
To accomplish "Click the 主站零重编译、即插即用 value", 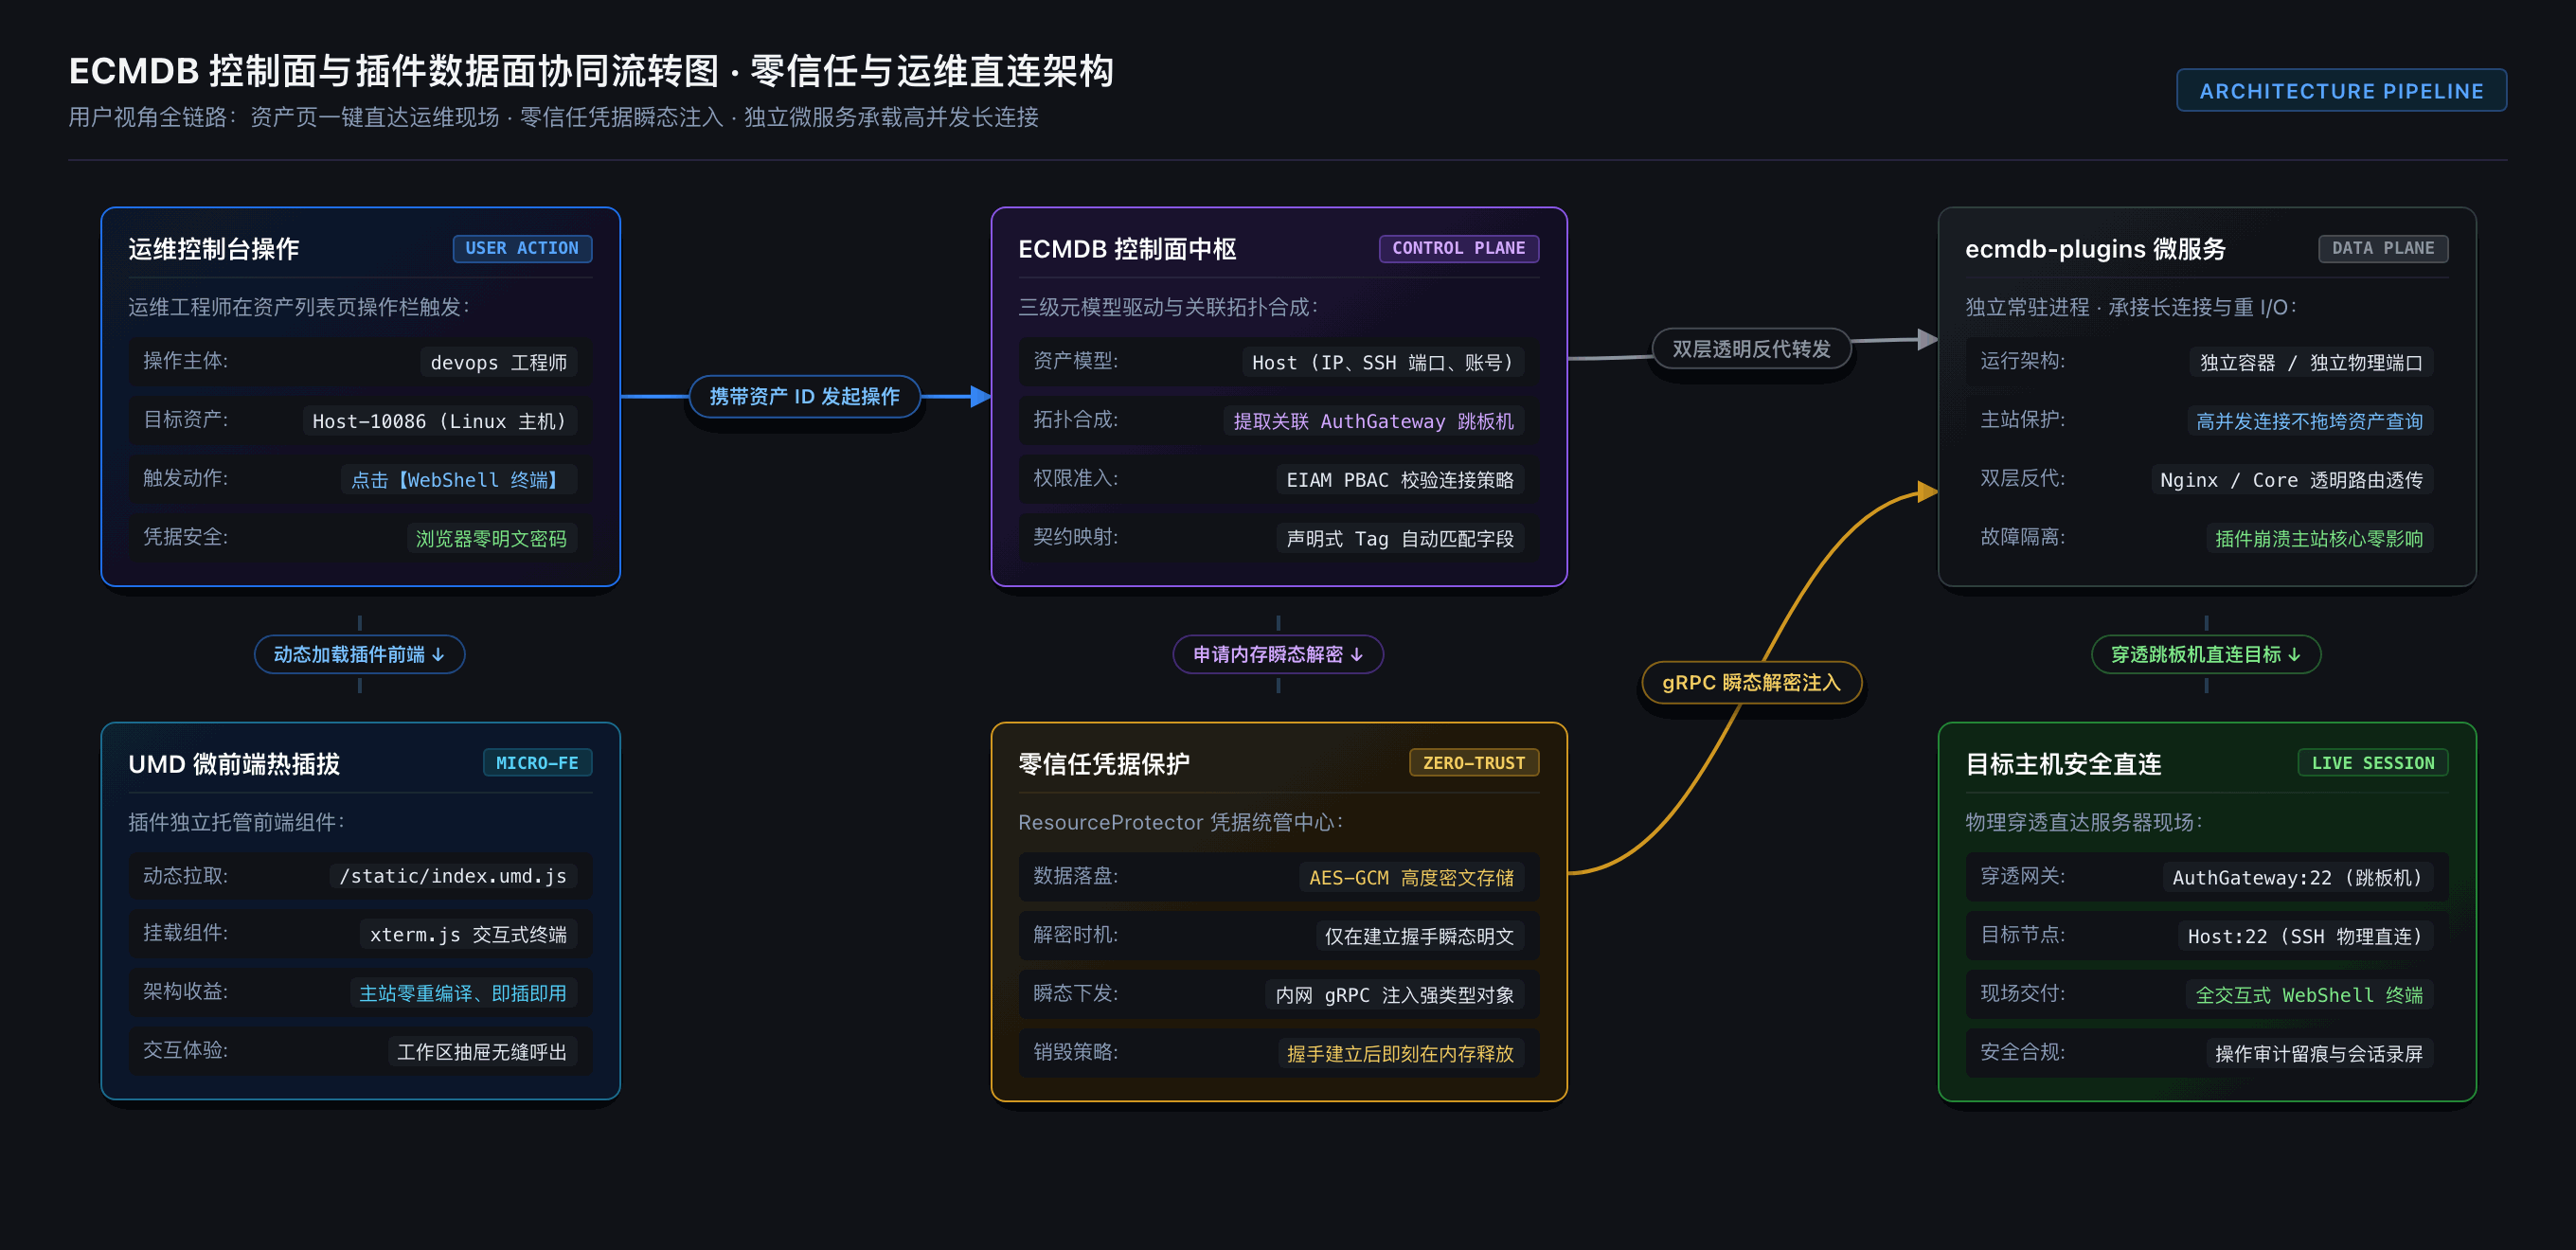I will [463, 994].
